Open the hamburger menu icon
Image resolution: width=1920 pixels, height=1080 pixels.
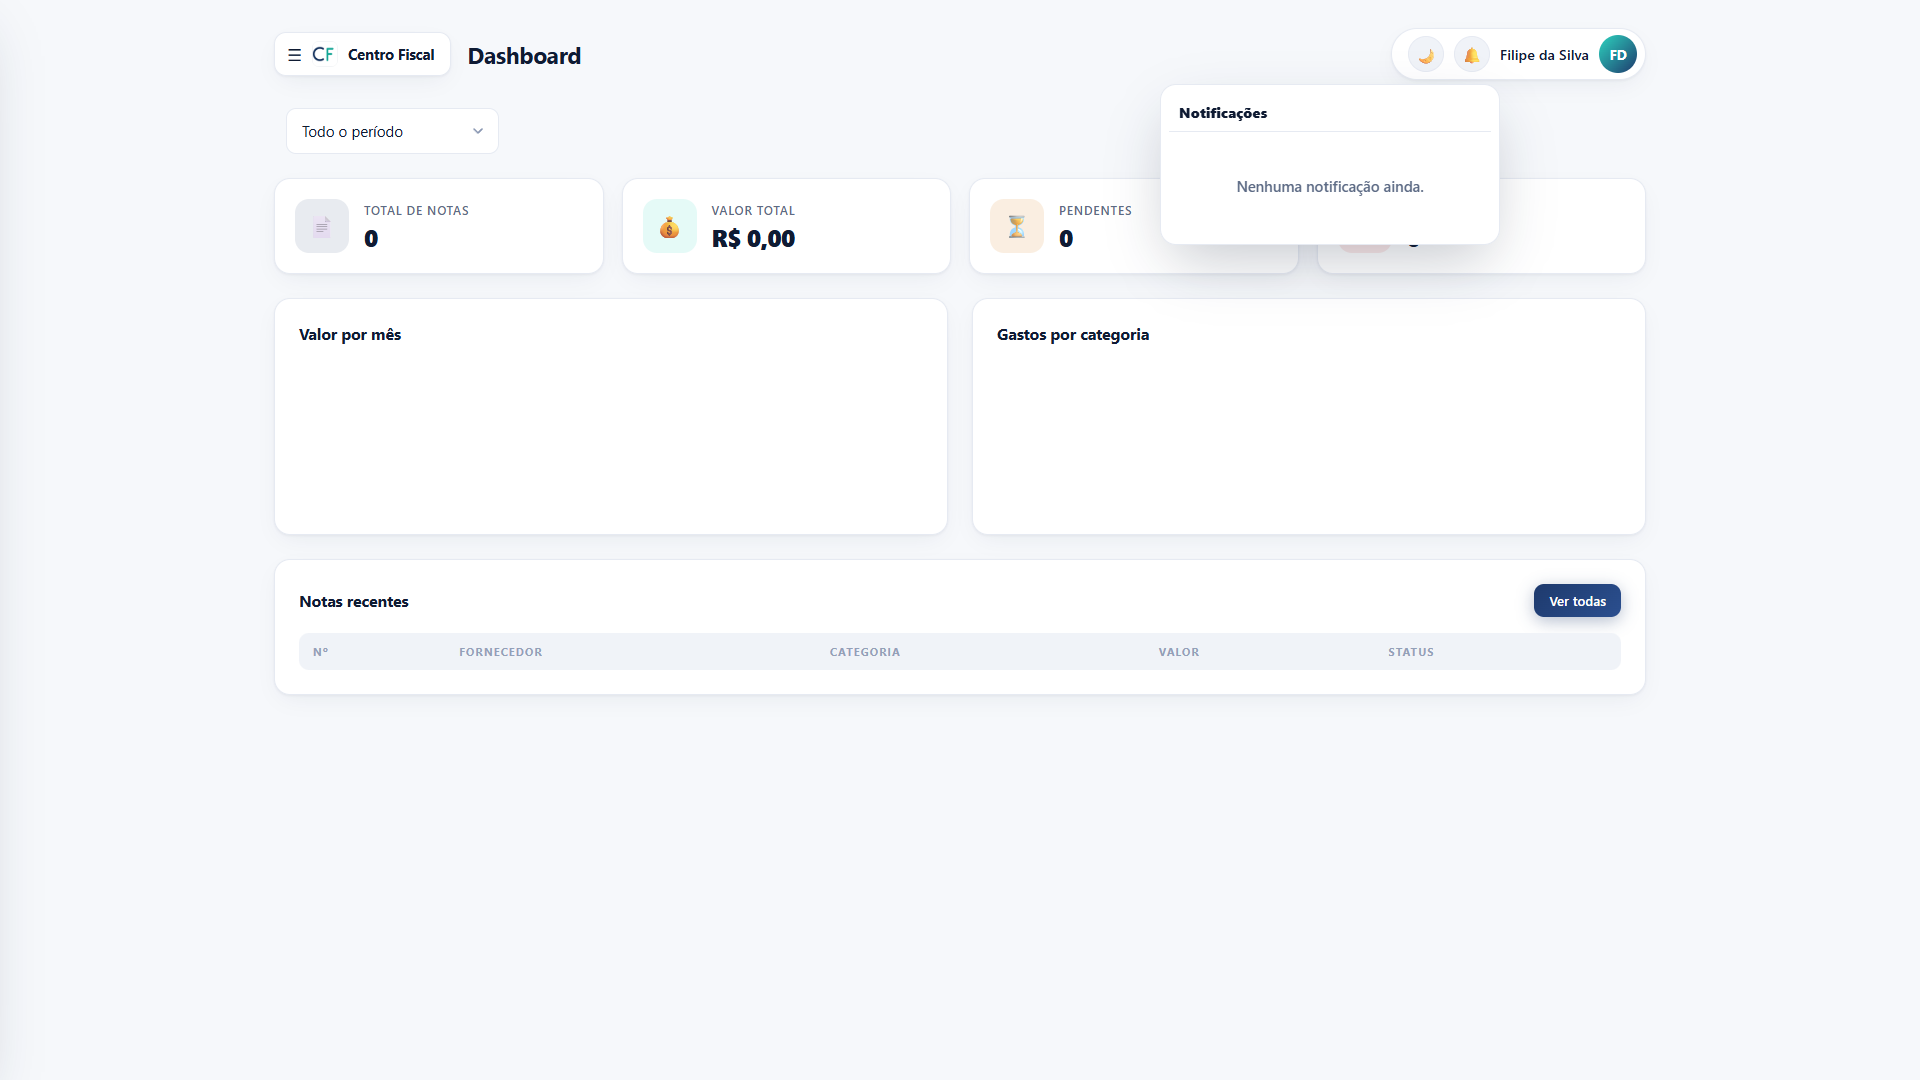[x=294, y=55]
